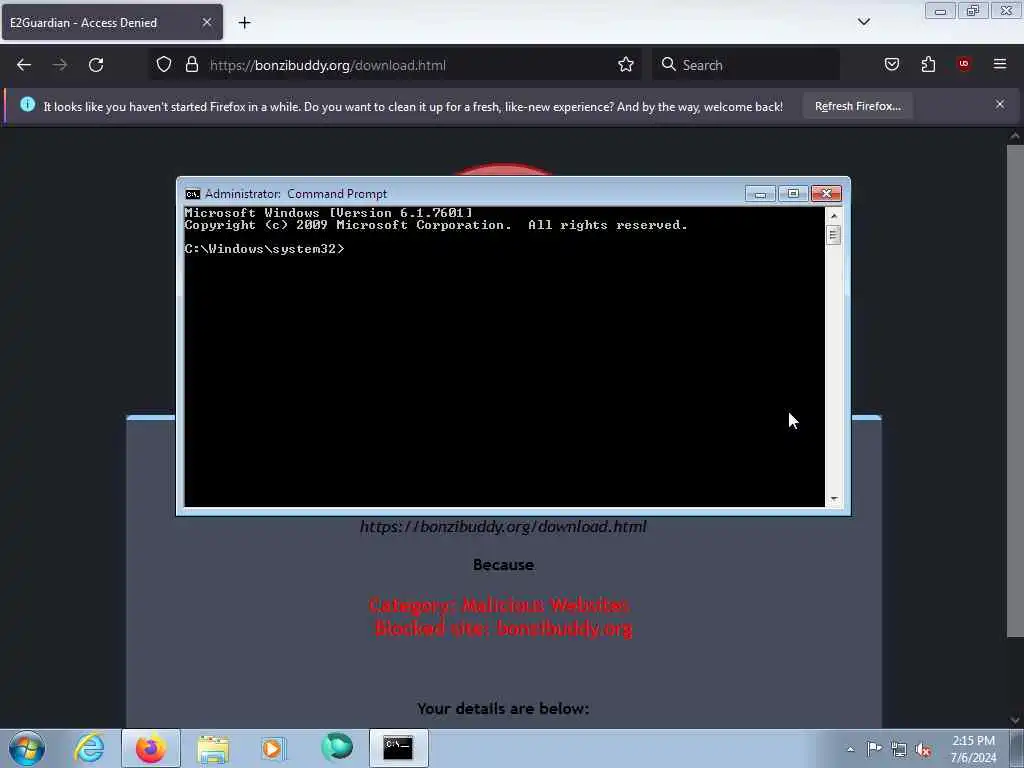Screen dimensions: 1024x768
Task: Click Command Prompt taskbar button
Action: (x=398, y=748)
